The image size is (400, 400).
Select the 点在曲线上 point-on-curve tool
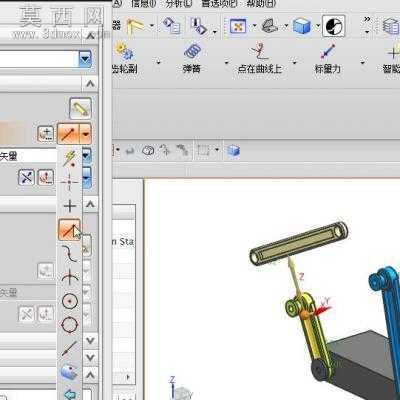pos(260,57)
